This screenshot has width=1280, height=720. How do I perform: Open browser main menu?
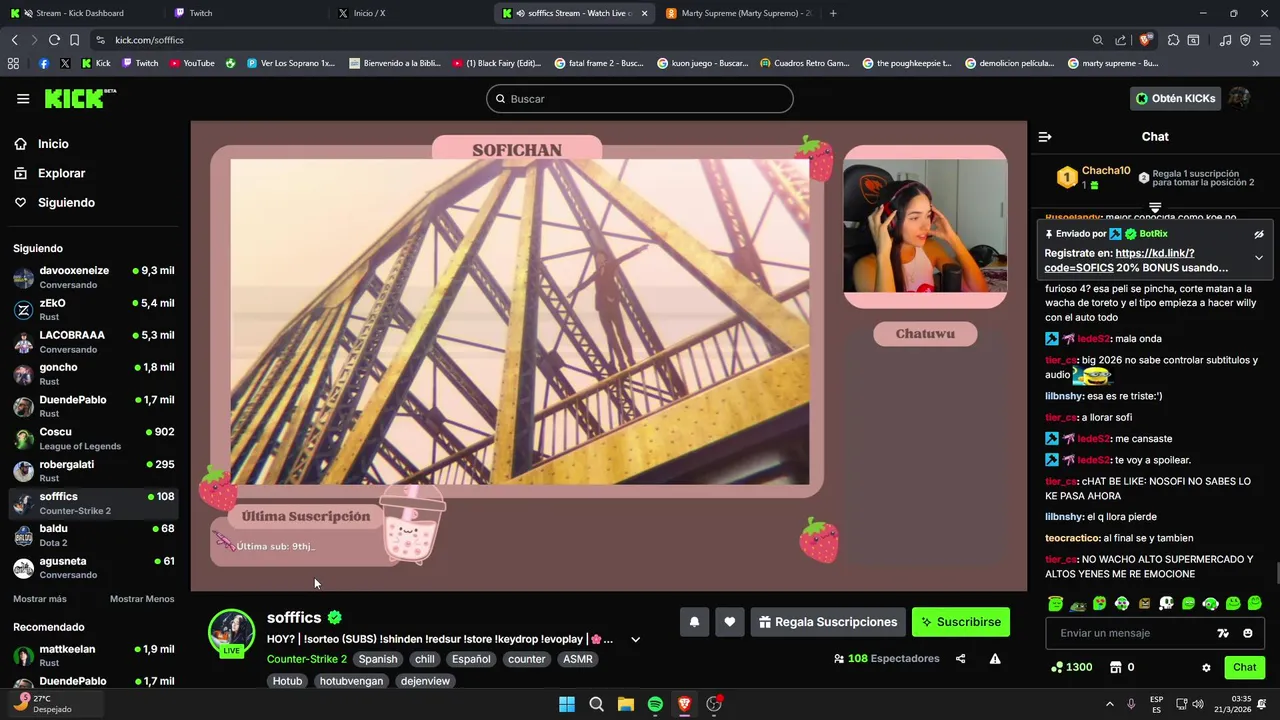1265,40
